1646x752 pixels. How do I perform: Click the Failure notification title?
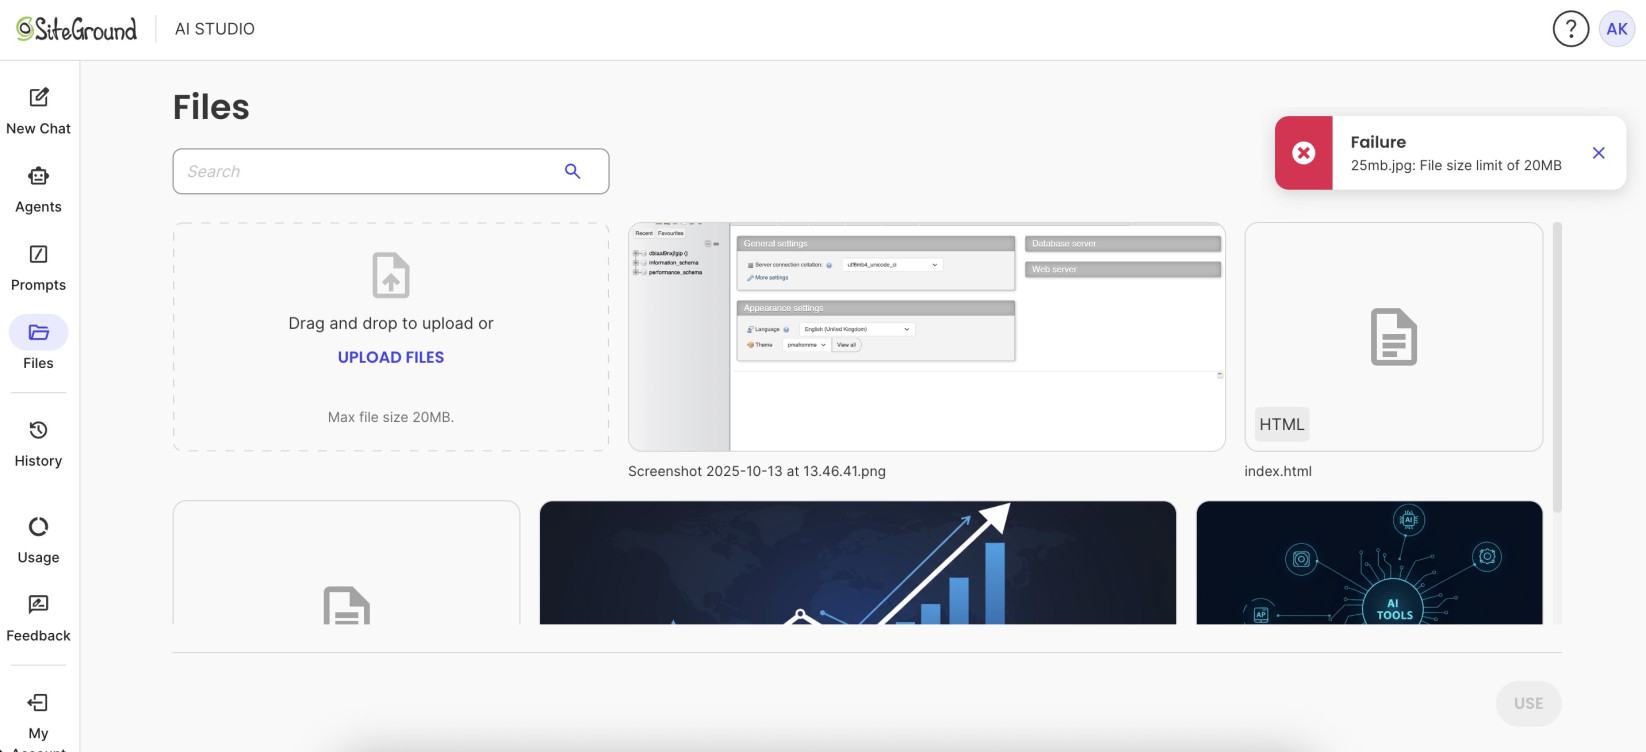(x=1378, y=142)
